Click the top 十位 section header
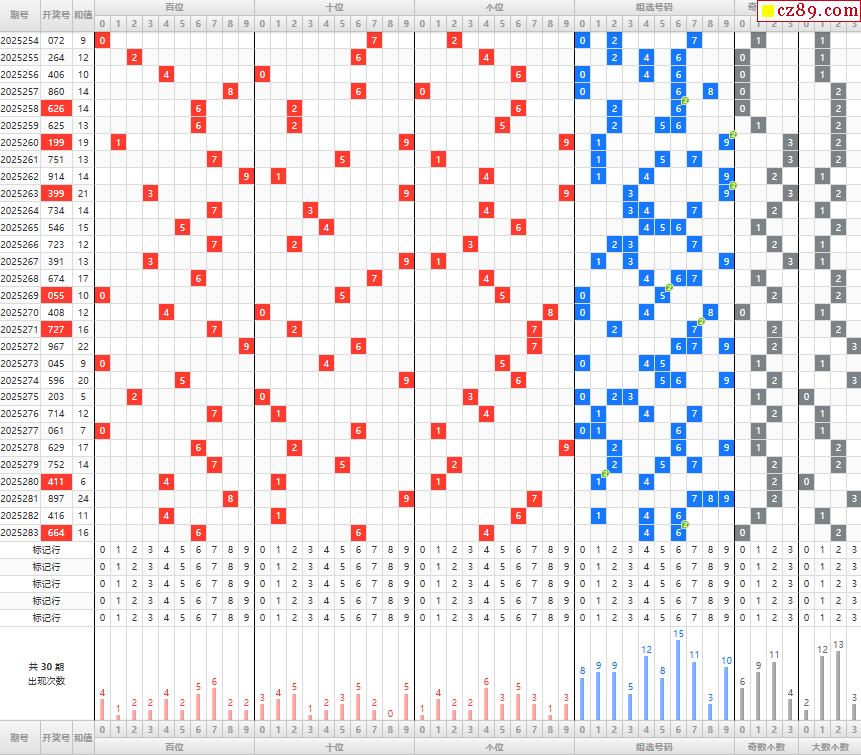861x755 pixels. click(x=334, y=7)
